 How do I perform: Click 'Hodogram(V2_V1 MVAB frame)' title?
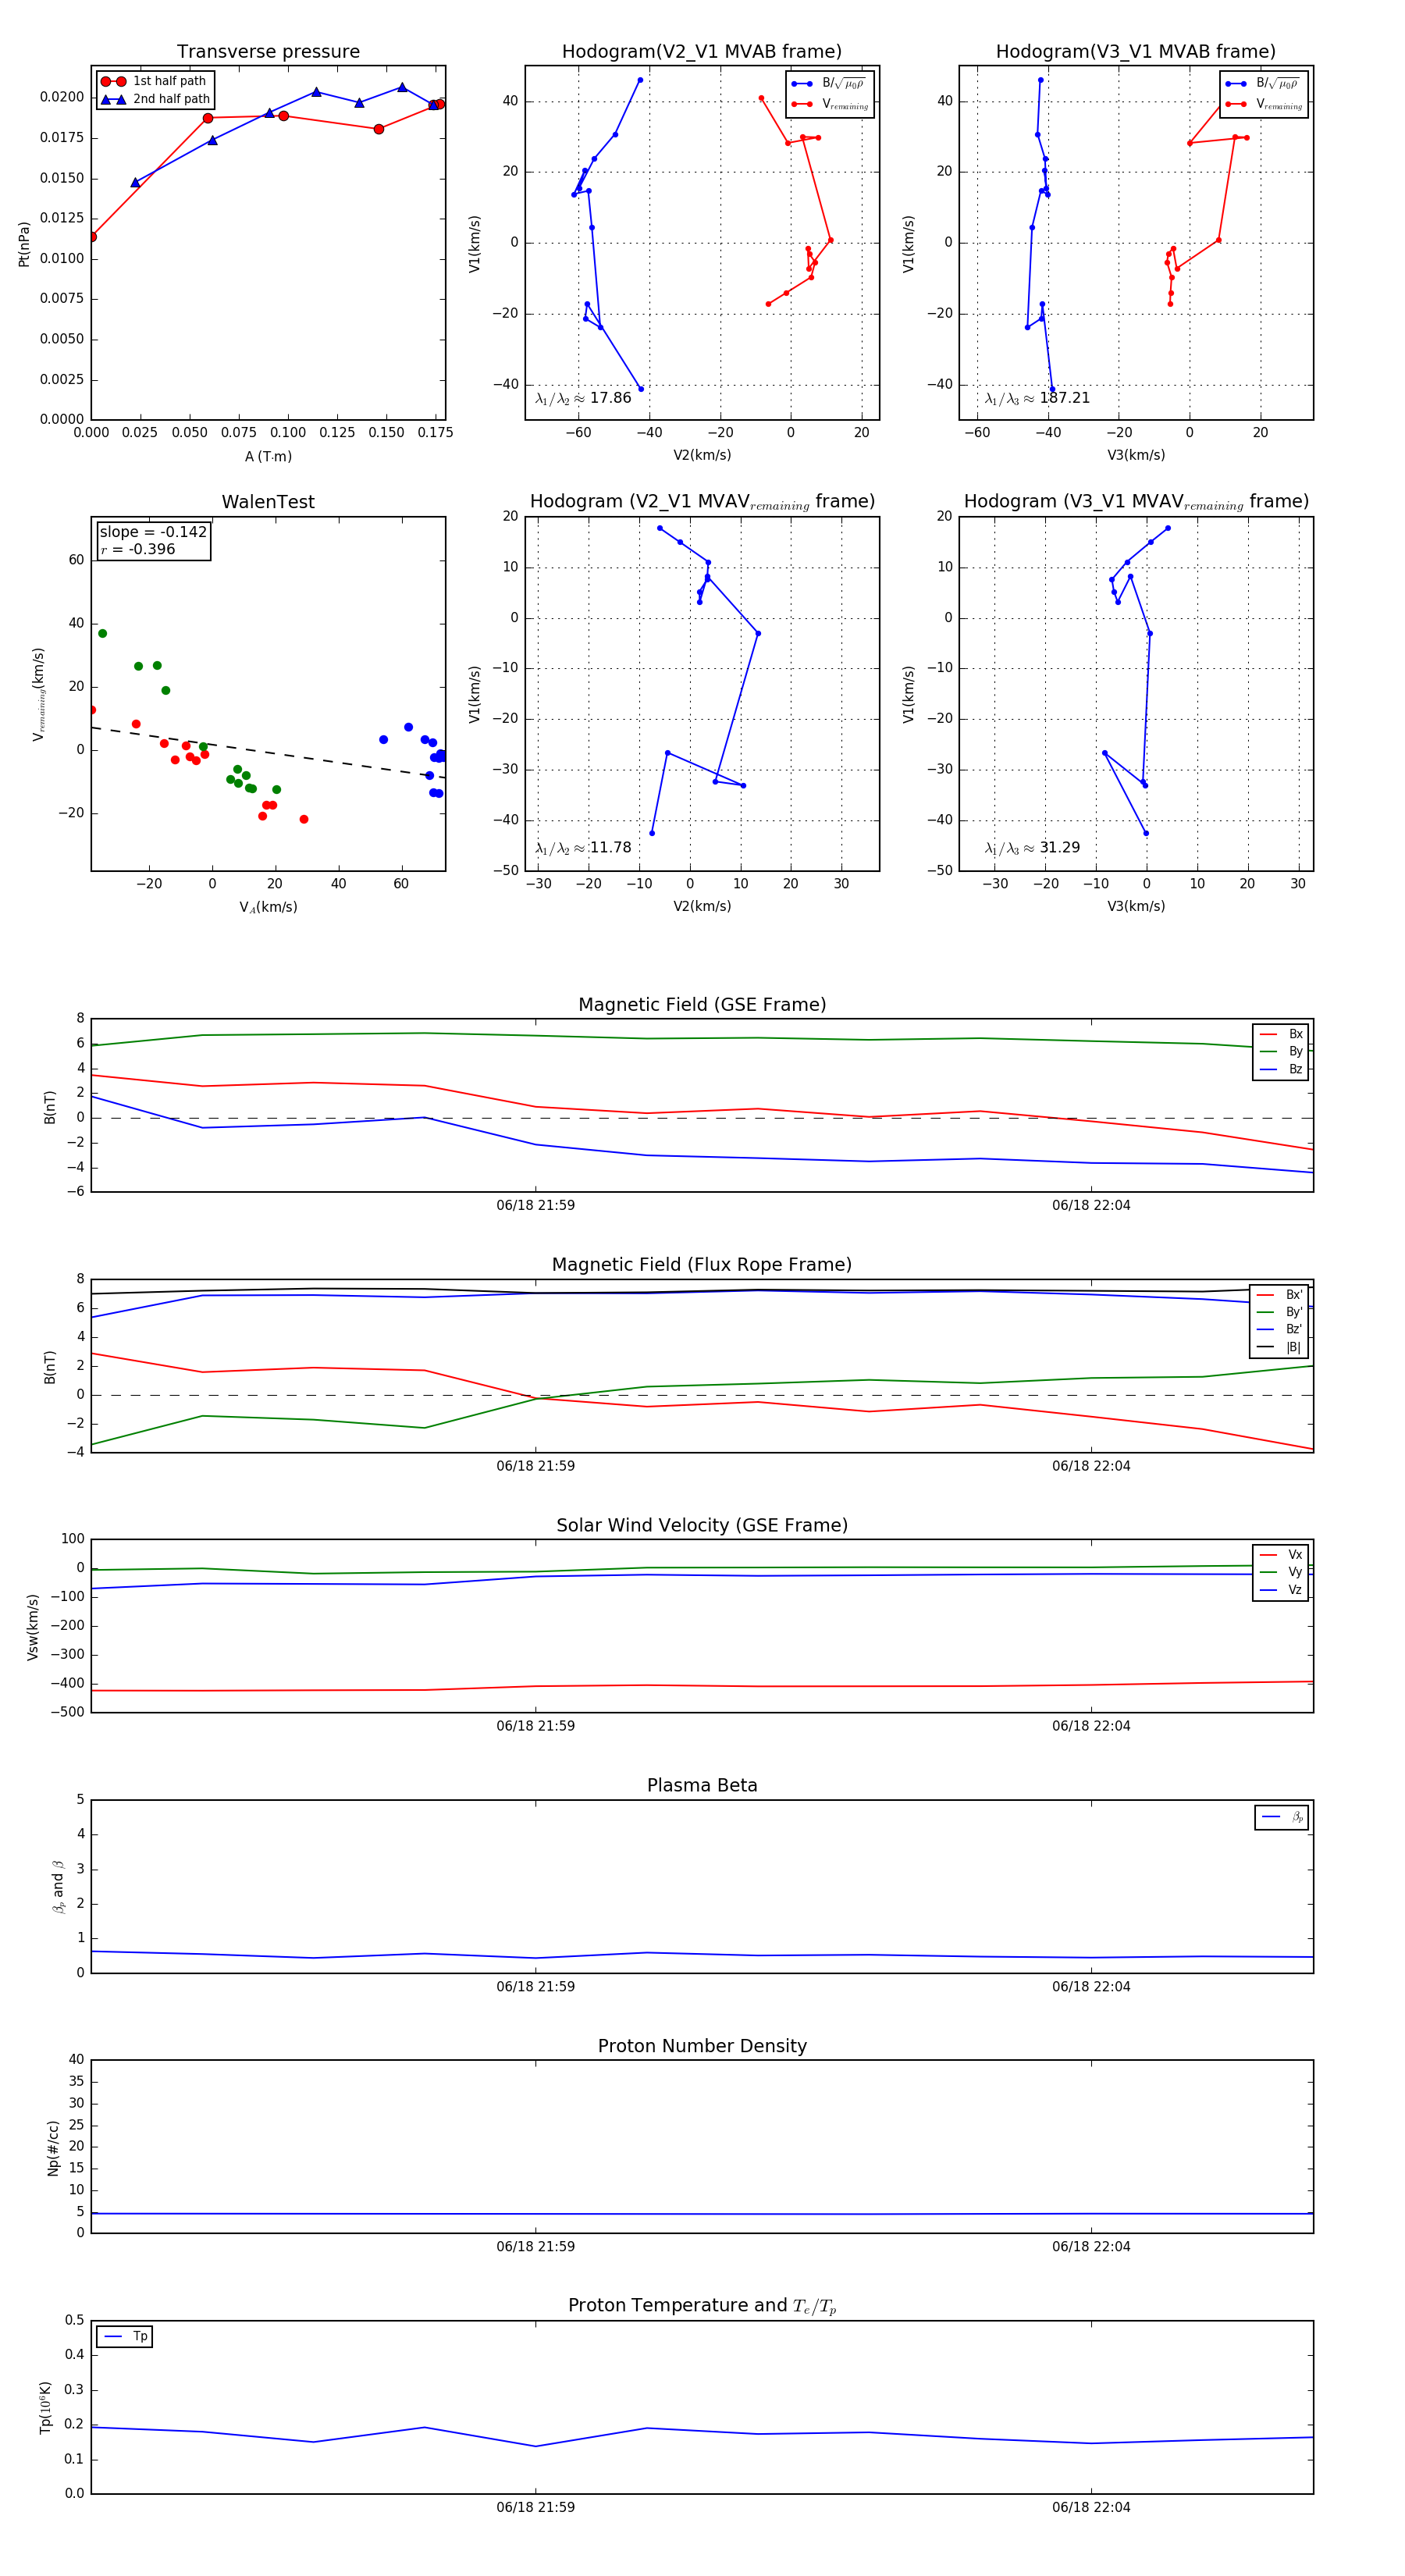pos(702,52)
